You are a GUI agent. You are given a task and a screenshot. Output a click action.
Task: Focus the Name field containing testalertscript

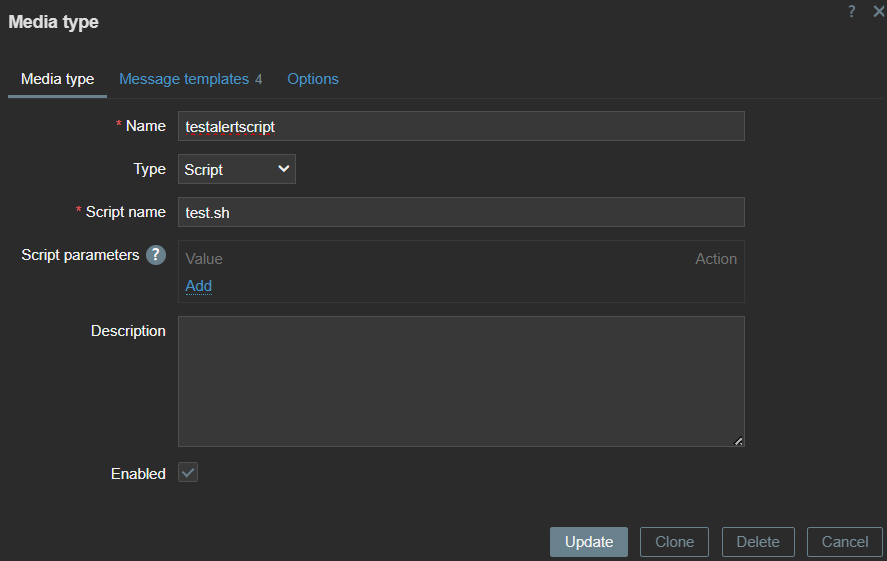click(x=461, y=127)
